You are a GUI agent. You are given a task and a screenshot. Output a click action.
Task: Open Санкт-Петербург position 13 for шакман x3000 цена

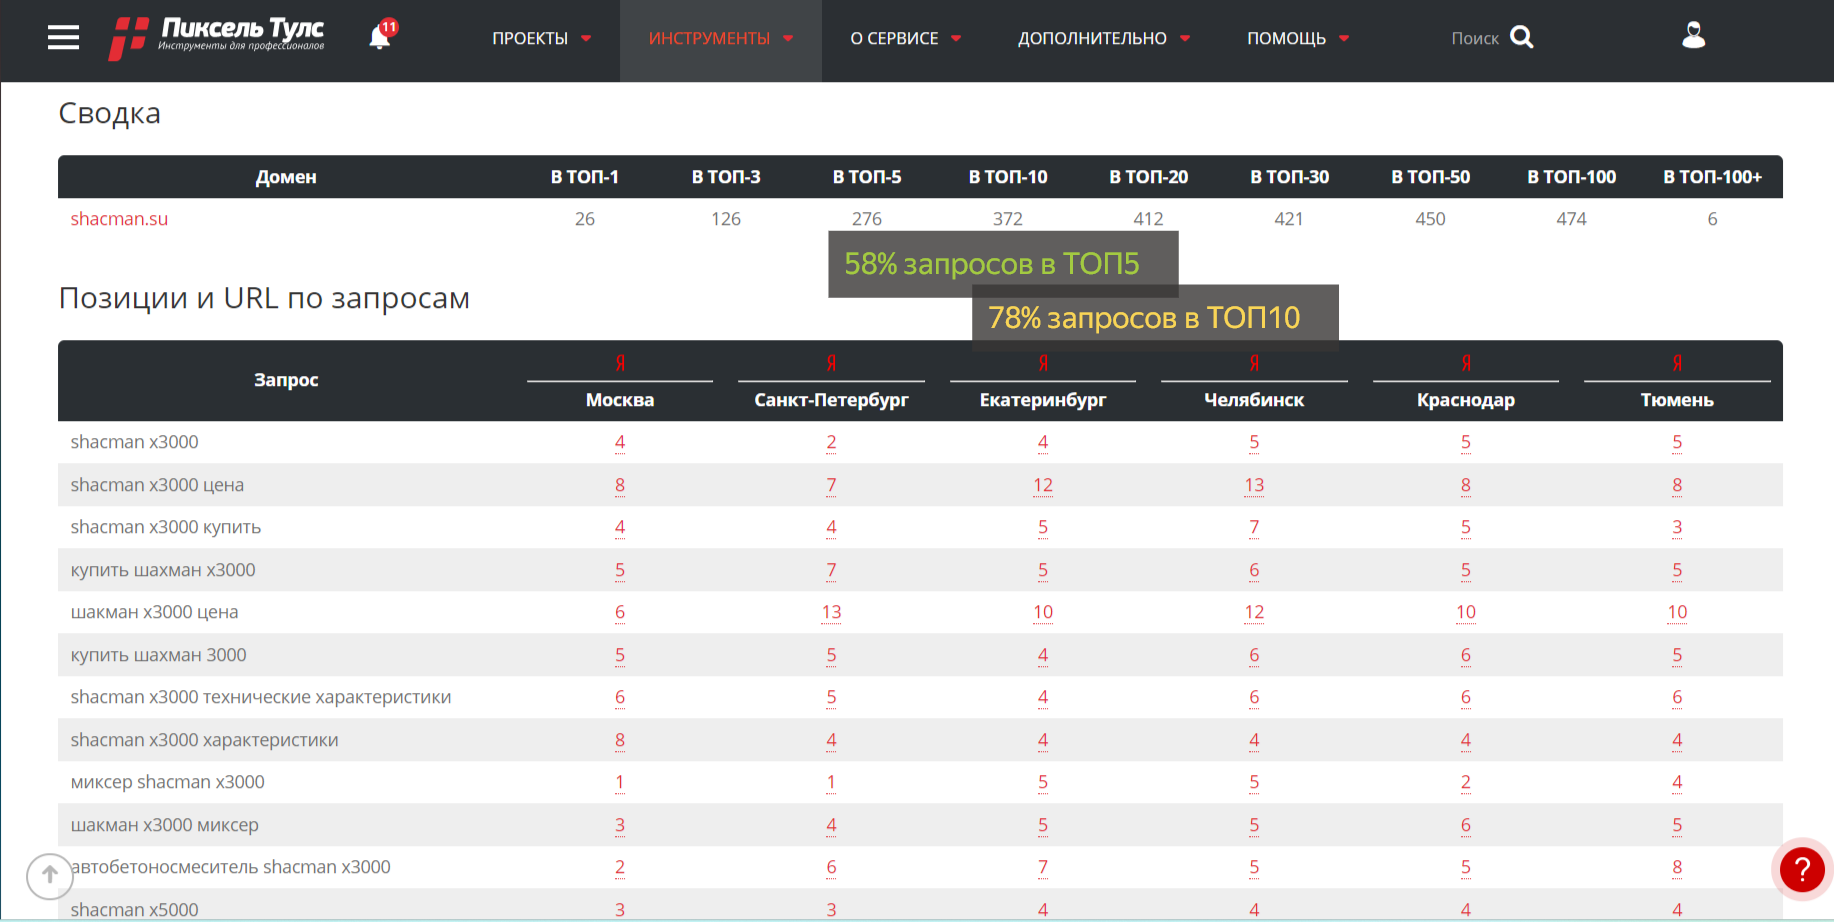click(x=831, y=612)
